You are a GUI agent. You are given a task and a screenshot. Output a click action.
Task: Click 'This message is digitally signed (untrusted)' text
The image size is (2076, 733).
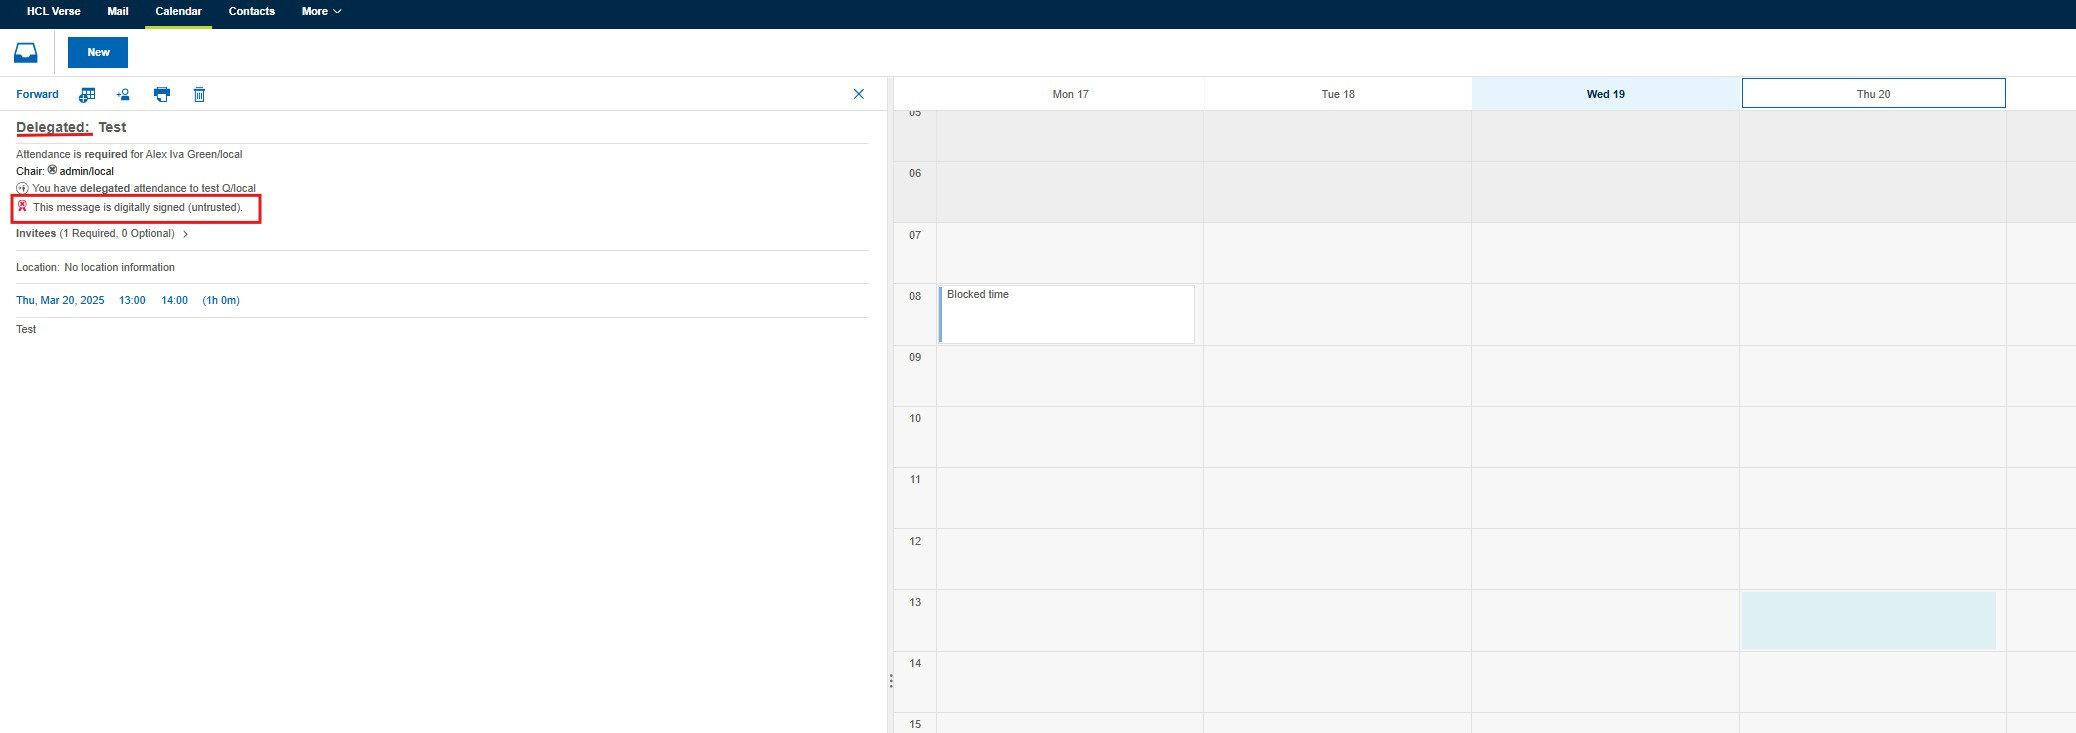coord(138,207)
